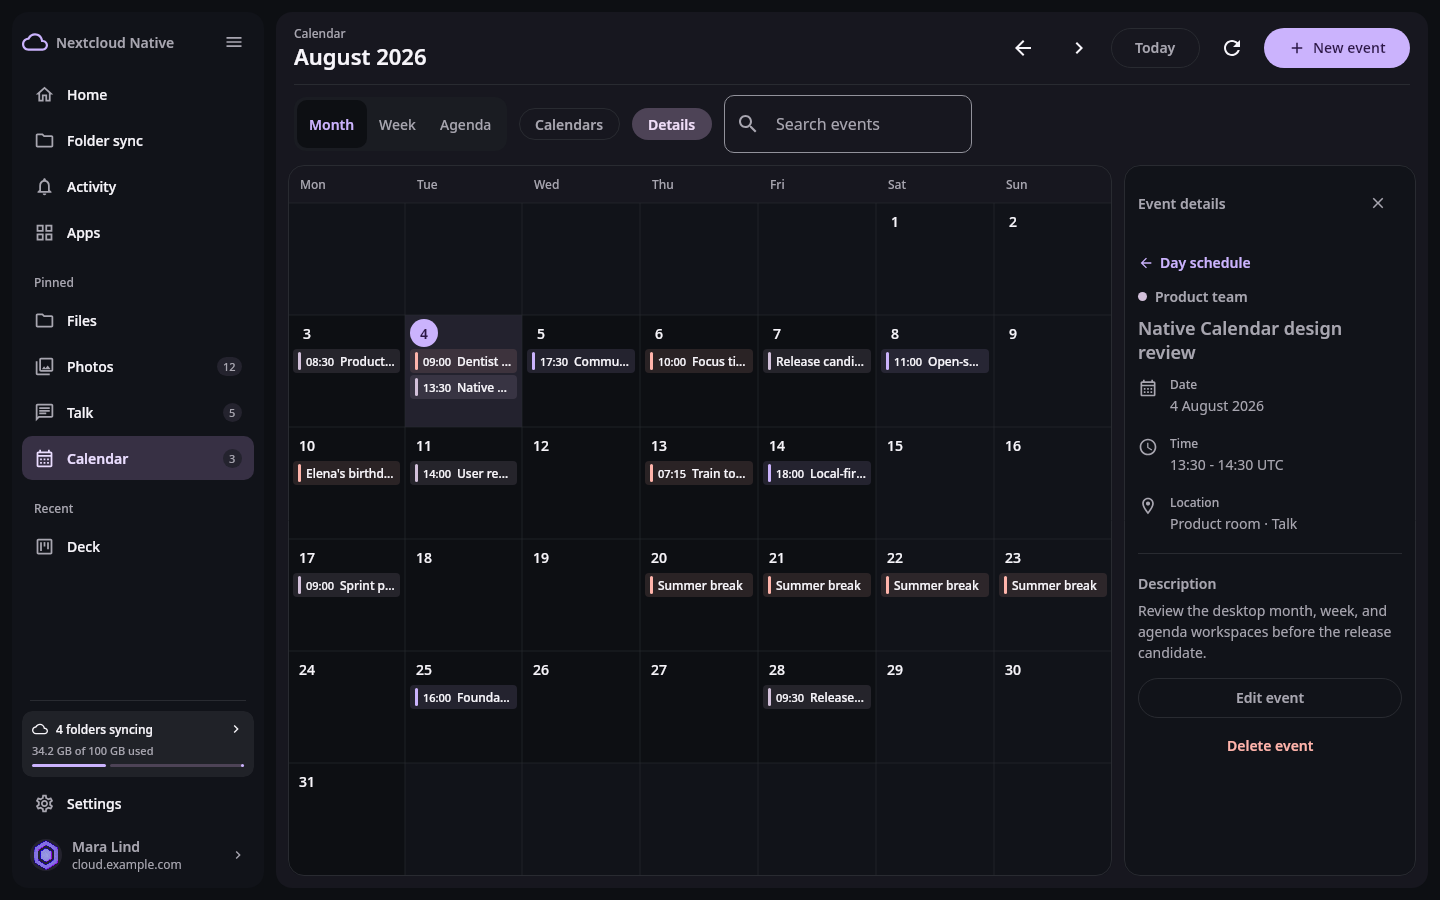
Task: Click the storage usage progress bar
Action: (138, 766)
